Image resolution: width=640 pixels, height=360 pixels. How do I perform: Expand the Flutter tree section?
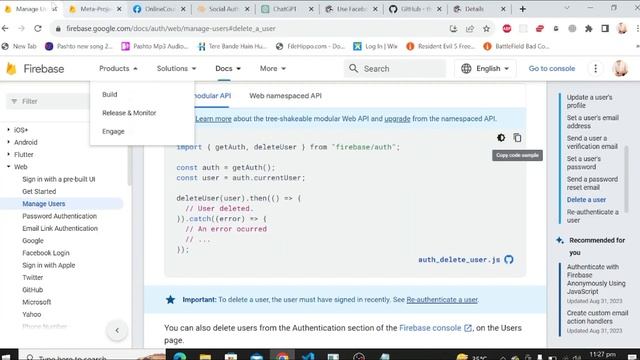point(9,154)
